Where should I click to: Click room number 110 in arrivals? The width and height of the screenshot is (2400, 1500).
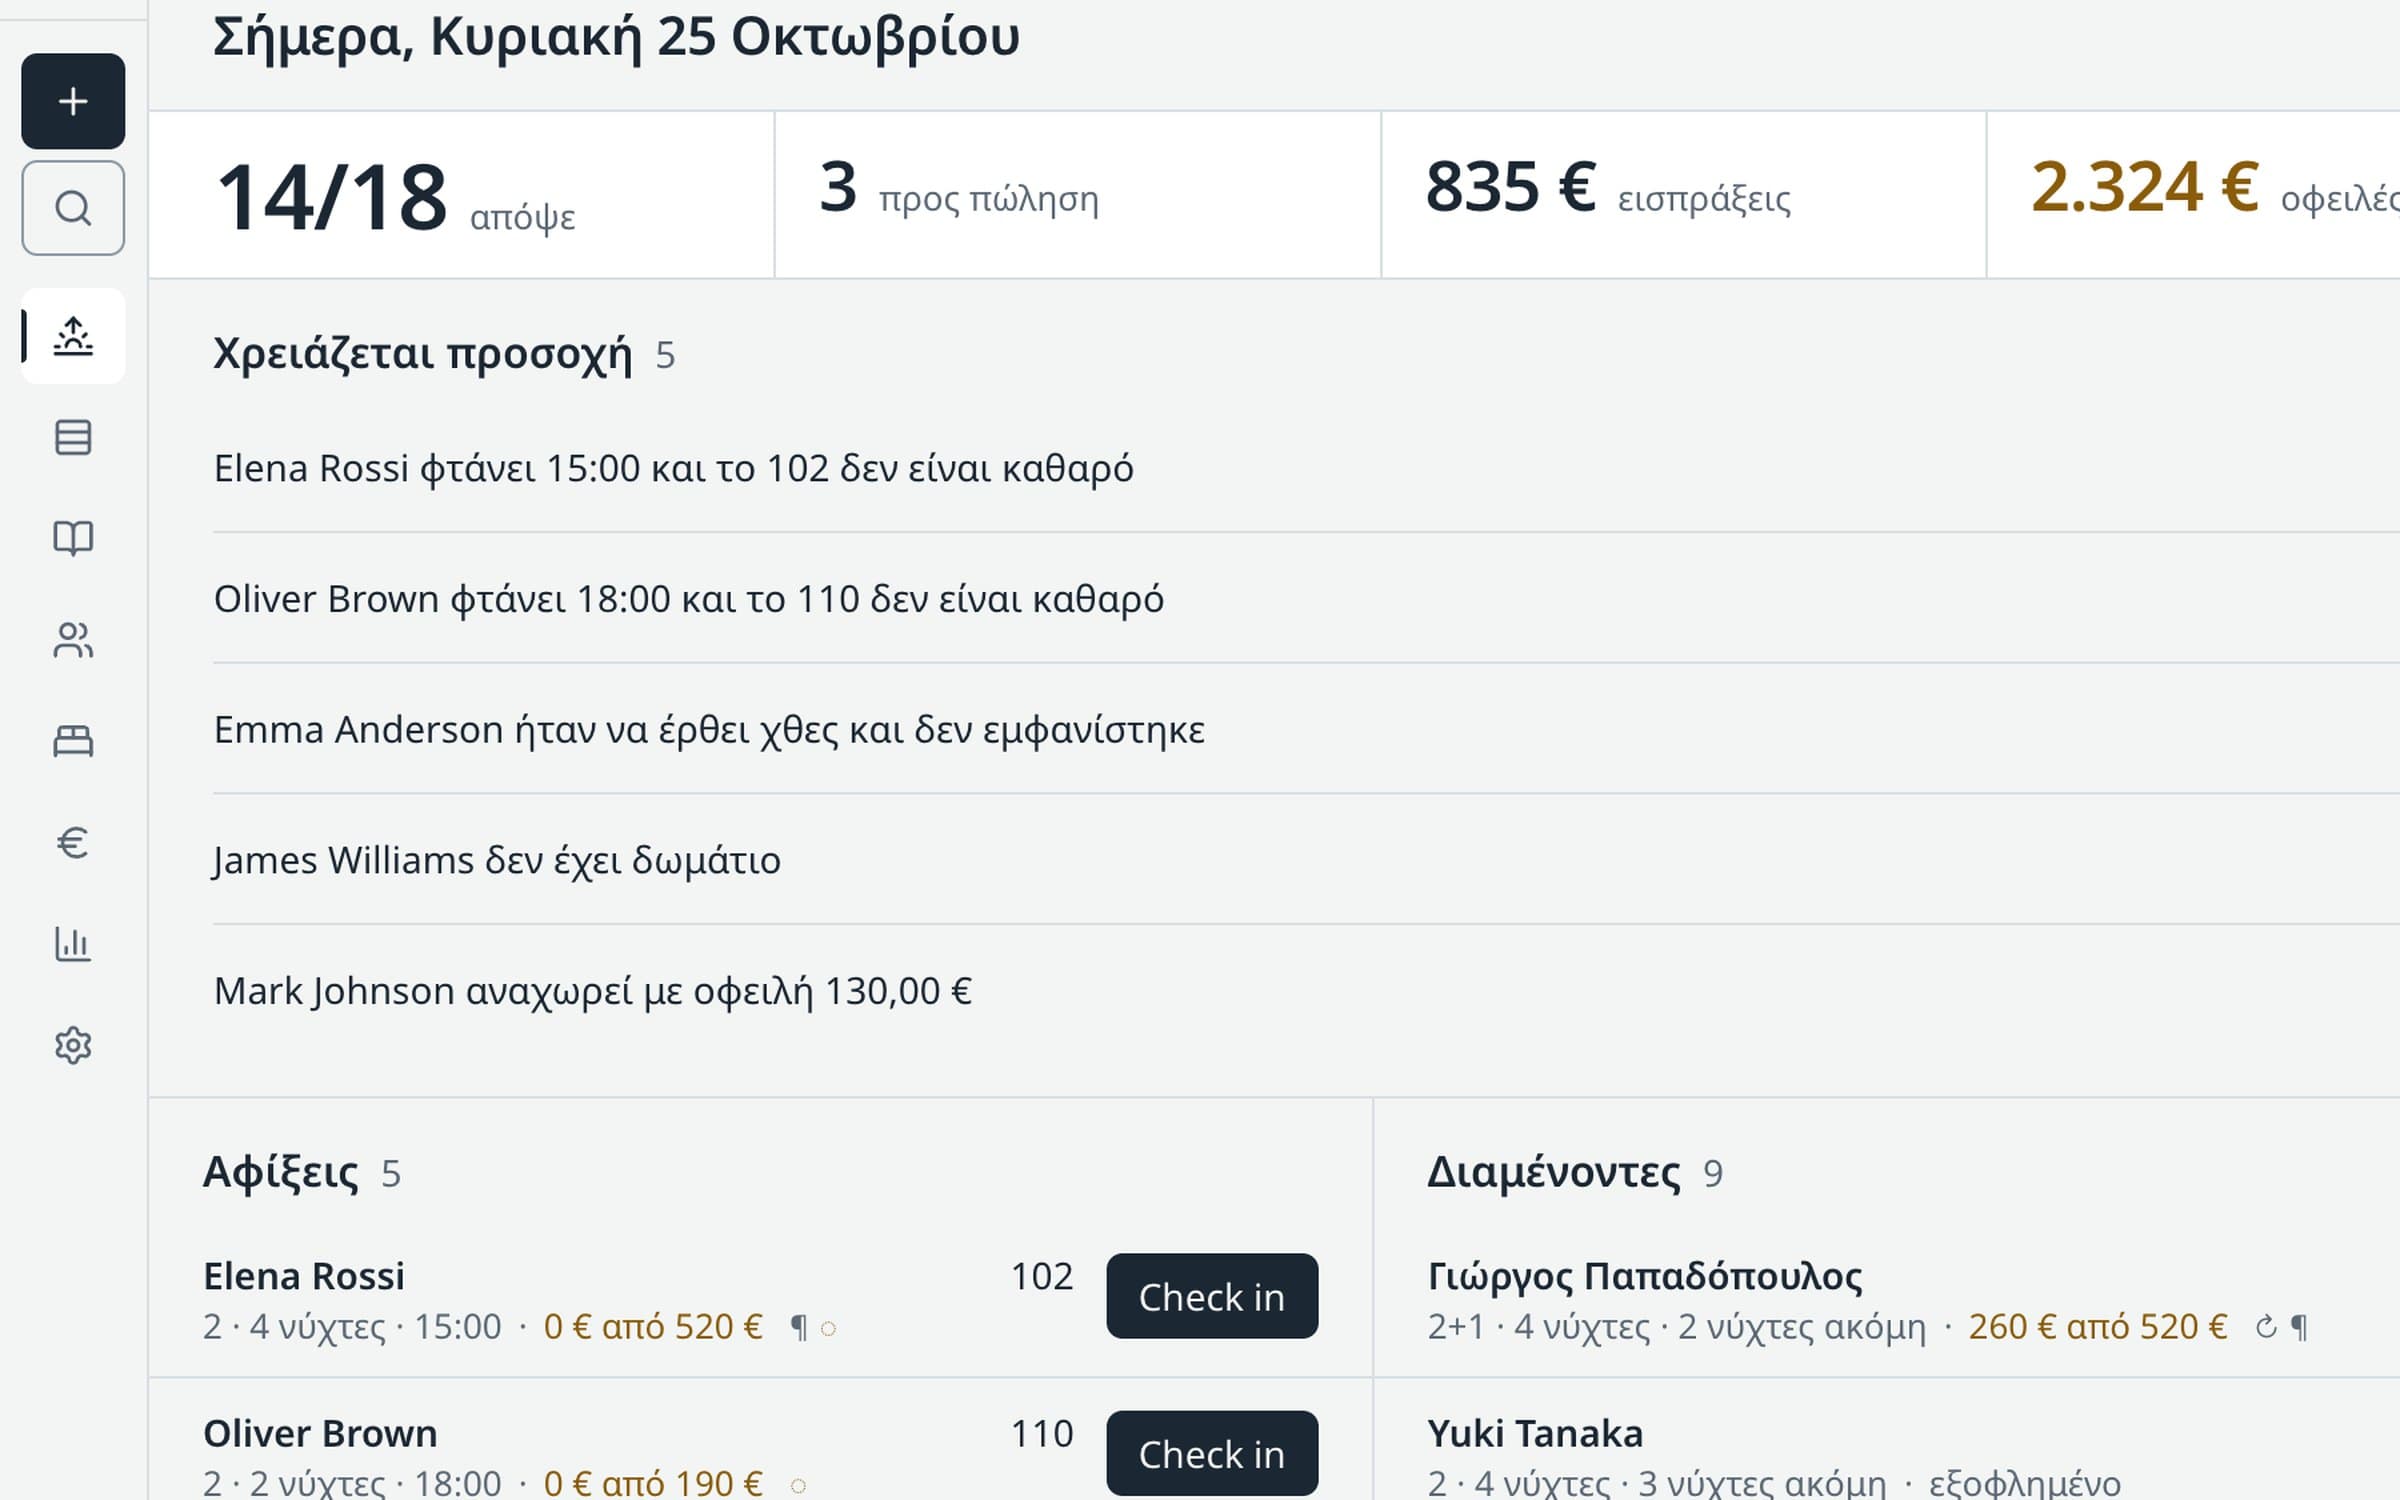click(x=1042, y=1433)
